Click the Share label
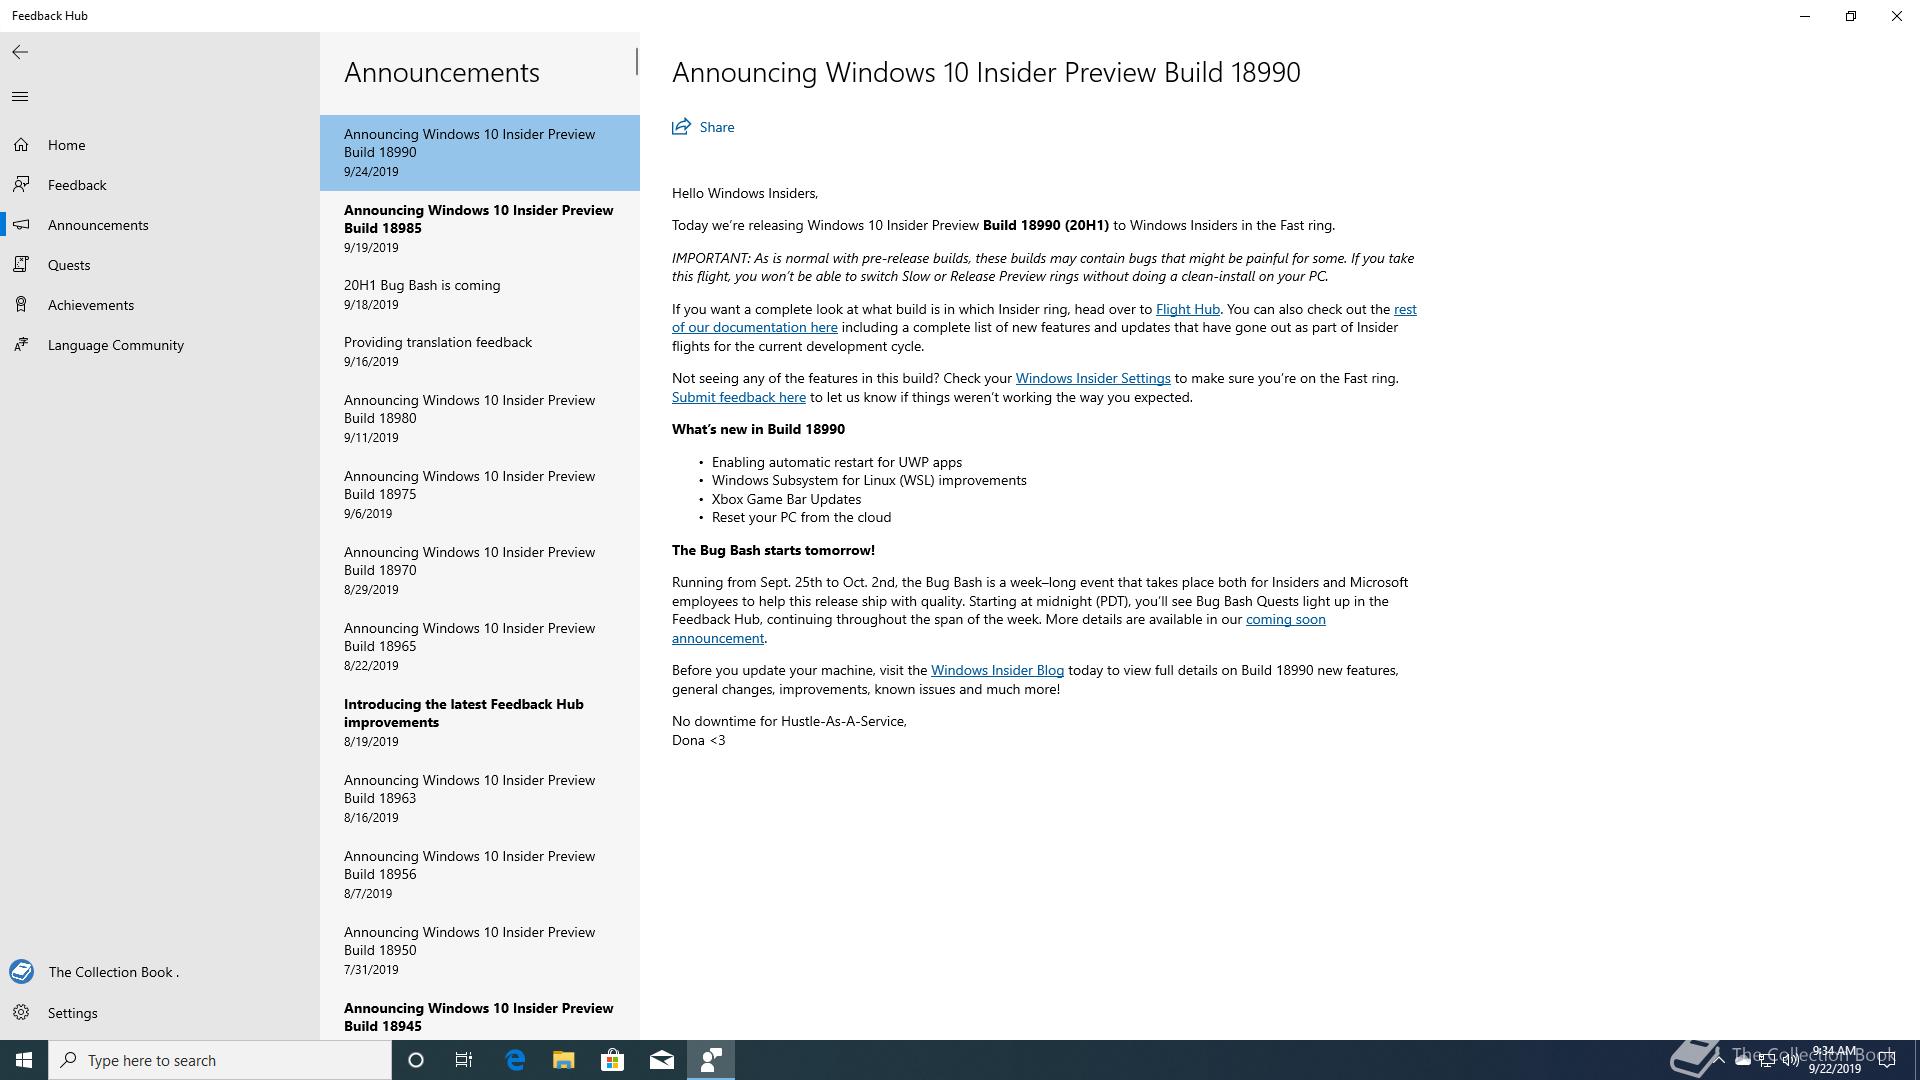The width and height of the screenshot is (1920, 1080). pyautogui.click(x=717, y=127)
